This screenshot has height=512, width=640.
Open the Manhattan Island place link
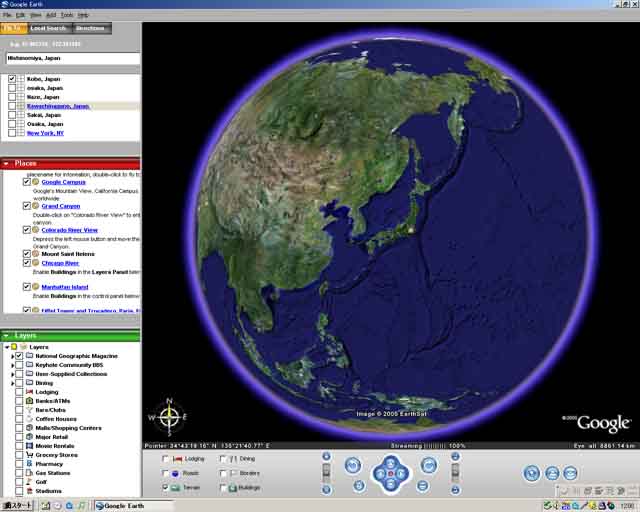65,287
